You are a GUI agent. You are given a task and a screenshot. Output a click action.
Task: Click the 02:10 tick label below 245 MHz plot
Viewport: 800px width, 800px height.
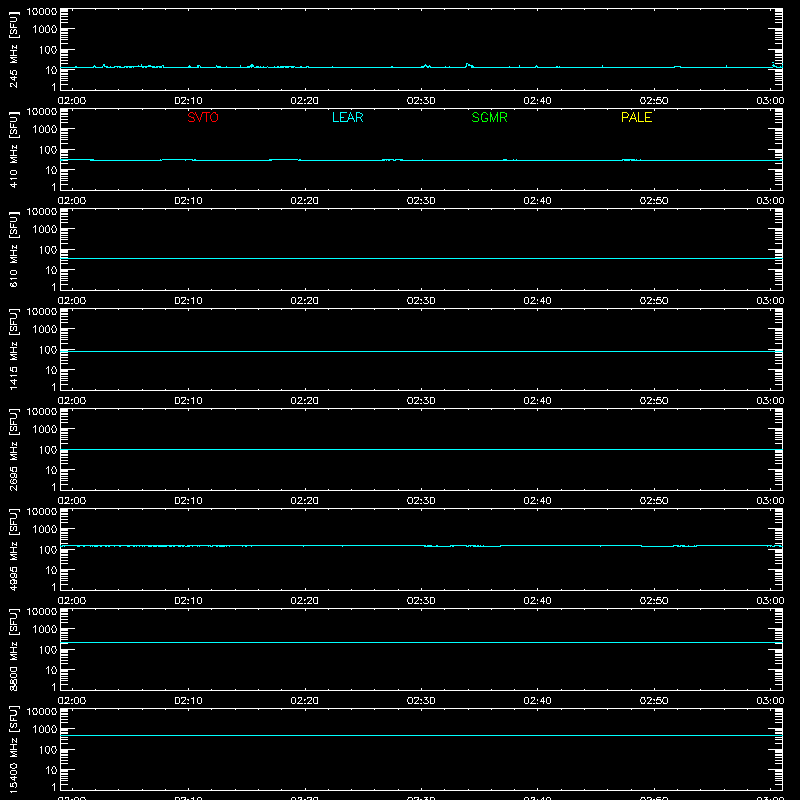pyautogui.click(x=188, y=101)
